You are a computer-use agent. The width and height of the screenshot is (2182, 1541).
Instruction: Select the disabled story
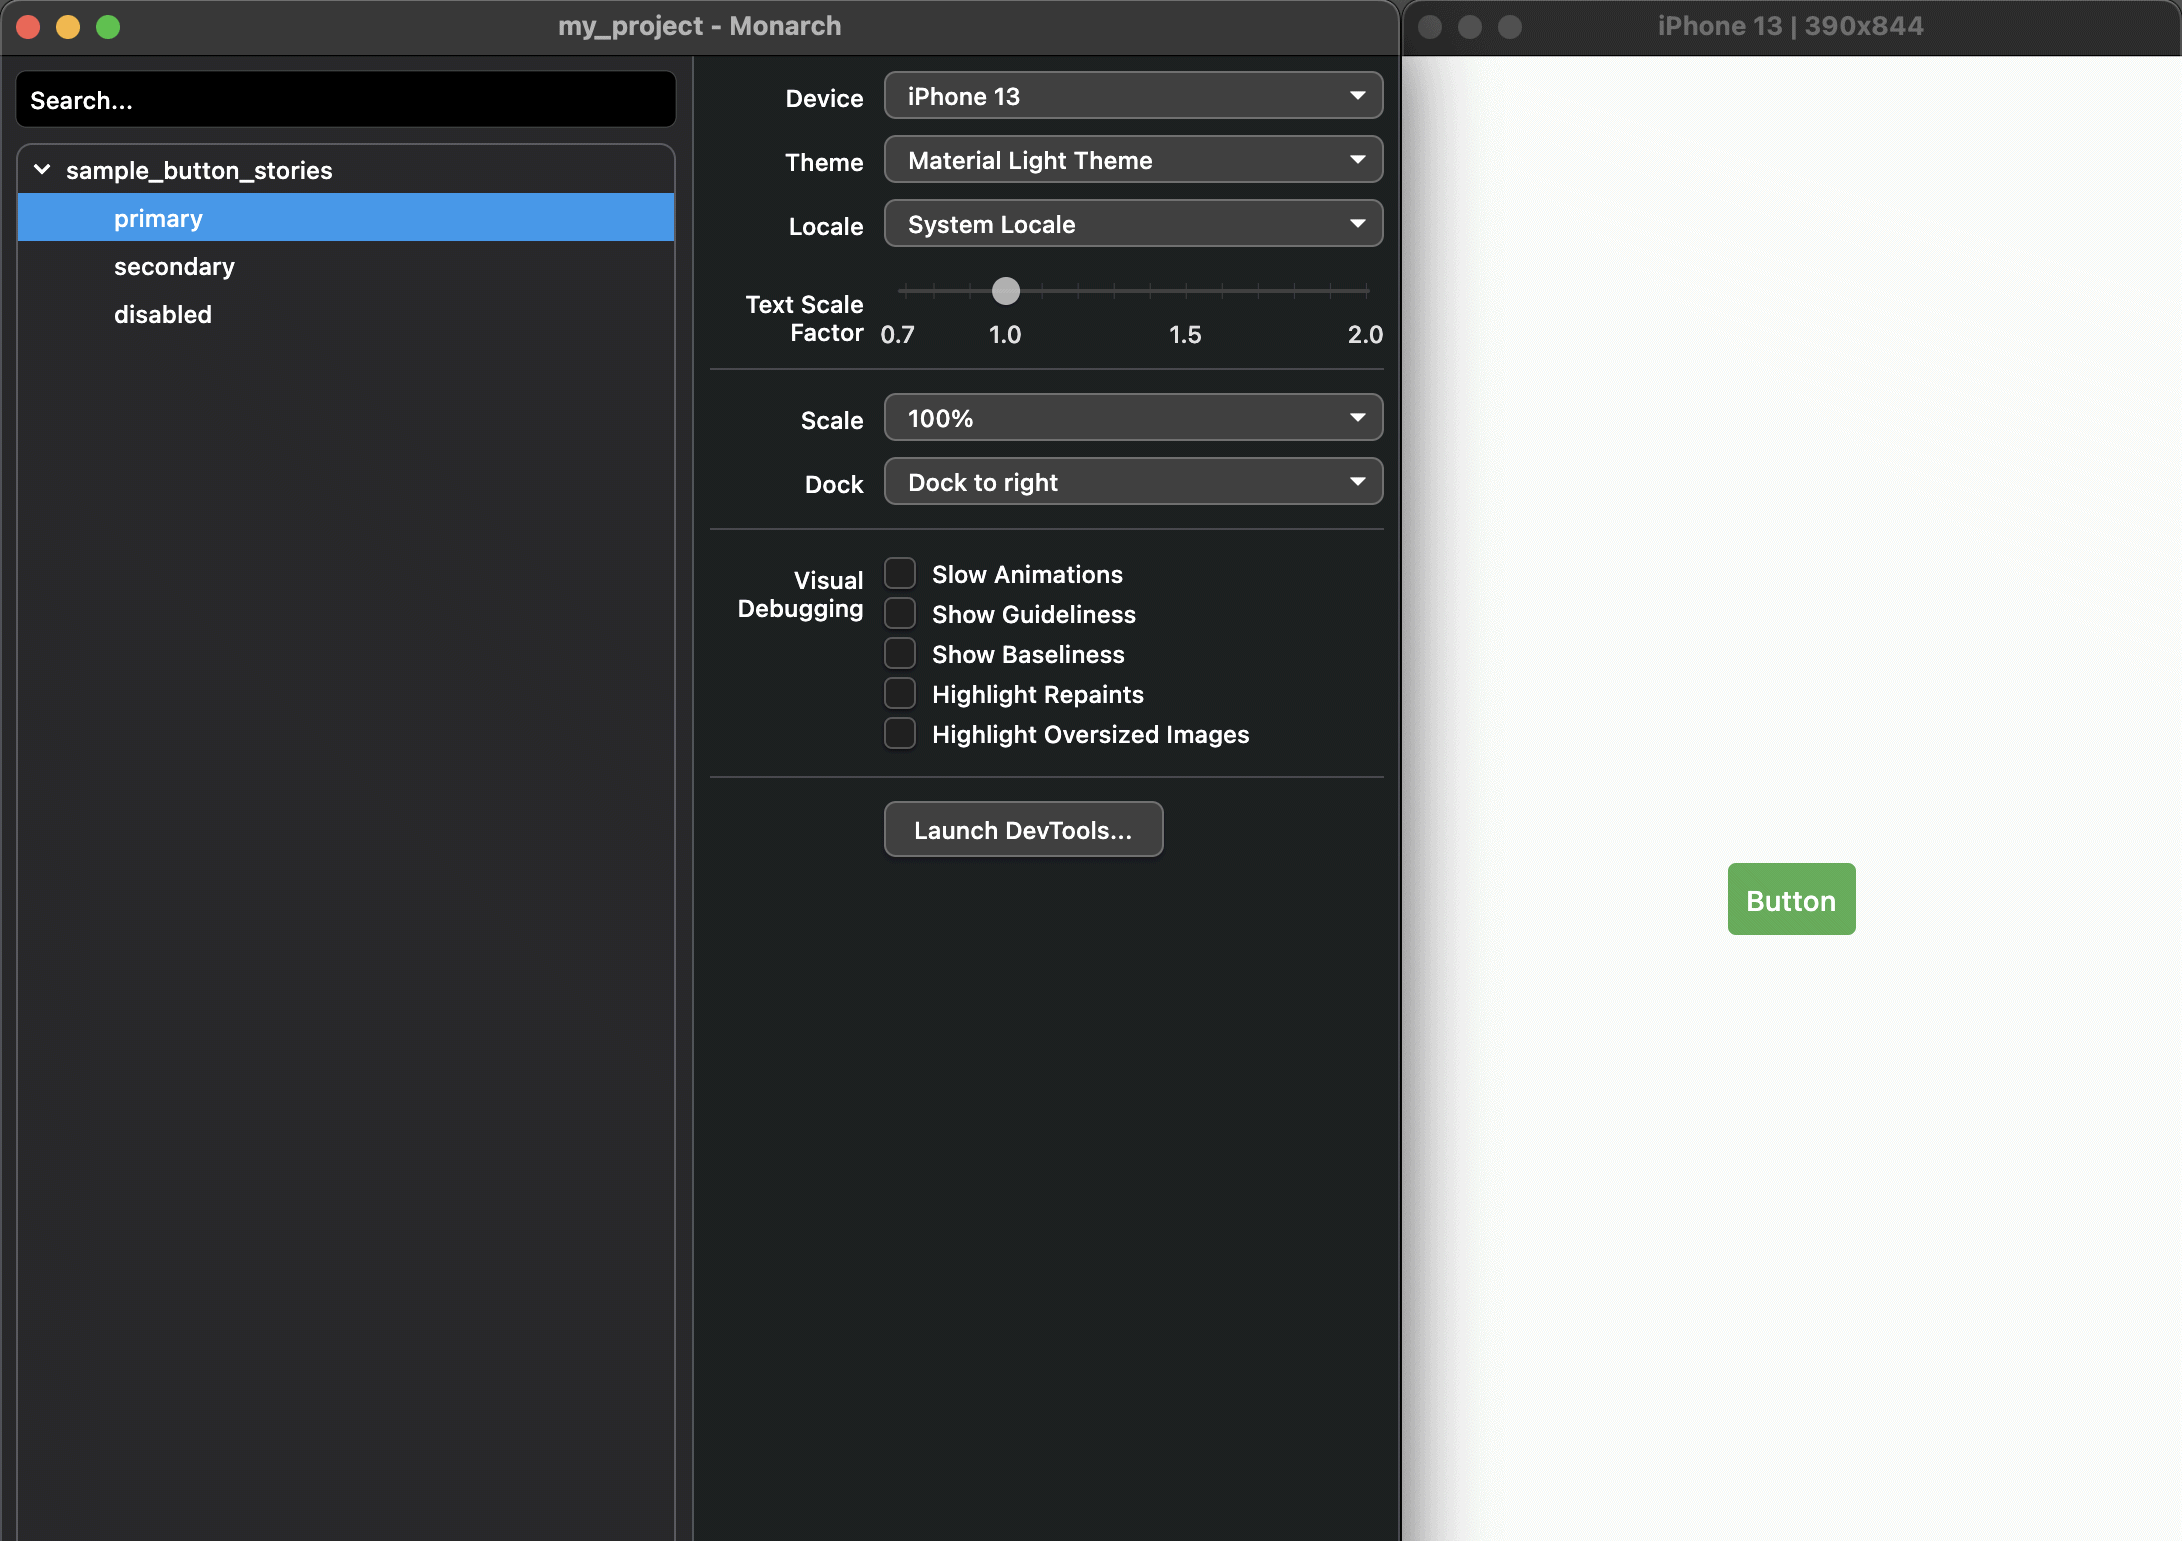tap(162, 314)
